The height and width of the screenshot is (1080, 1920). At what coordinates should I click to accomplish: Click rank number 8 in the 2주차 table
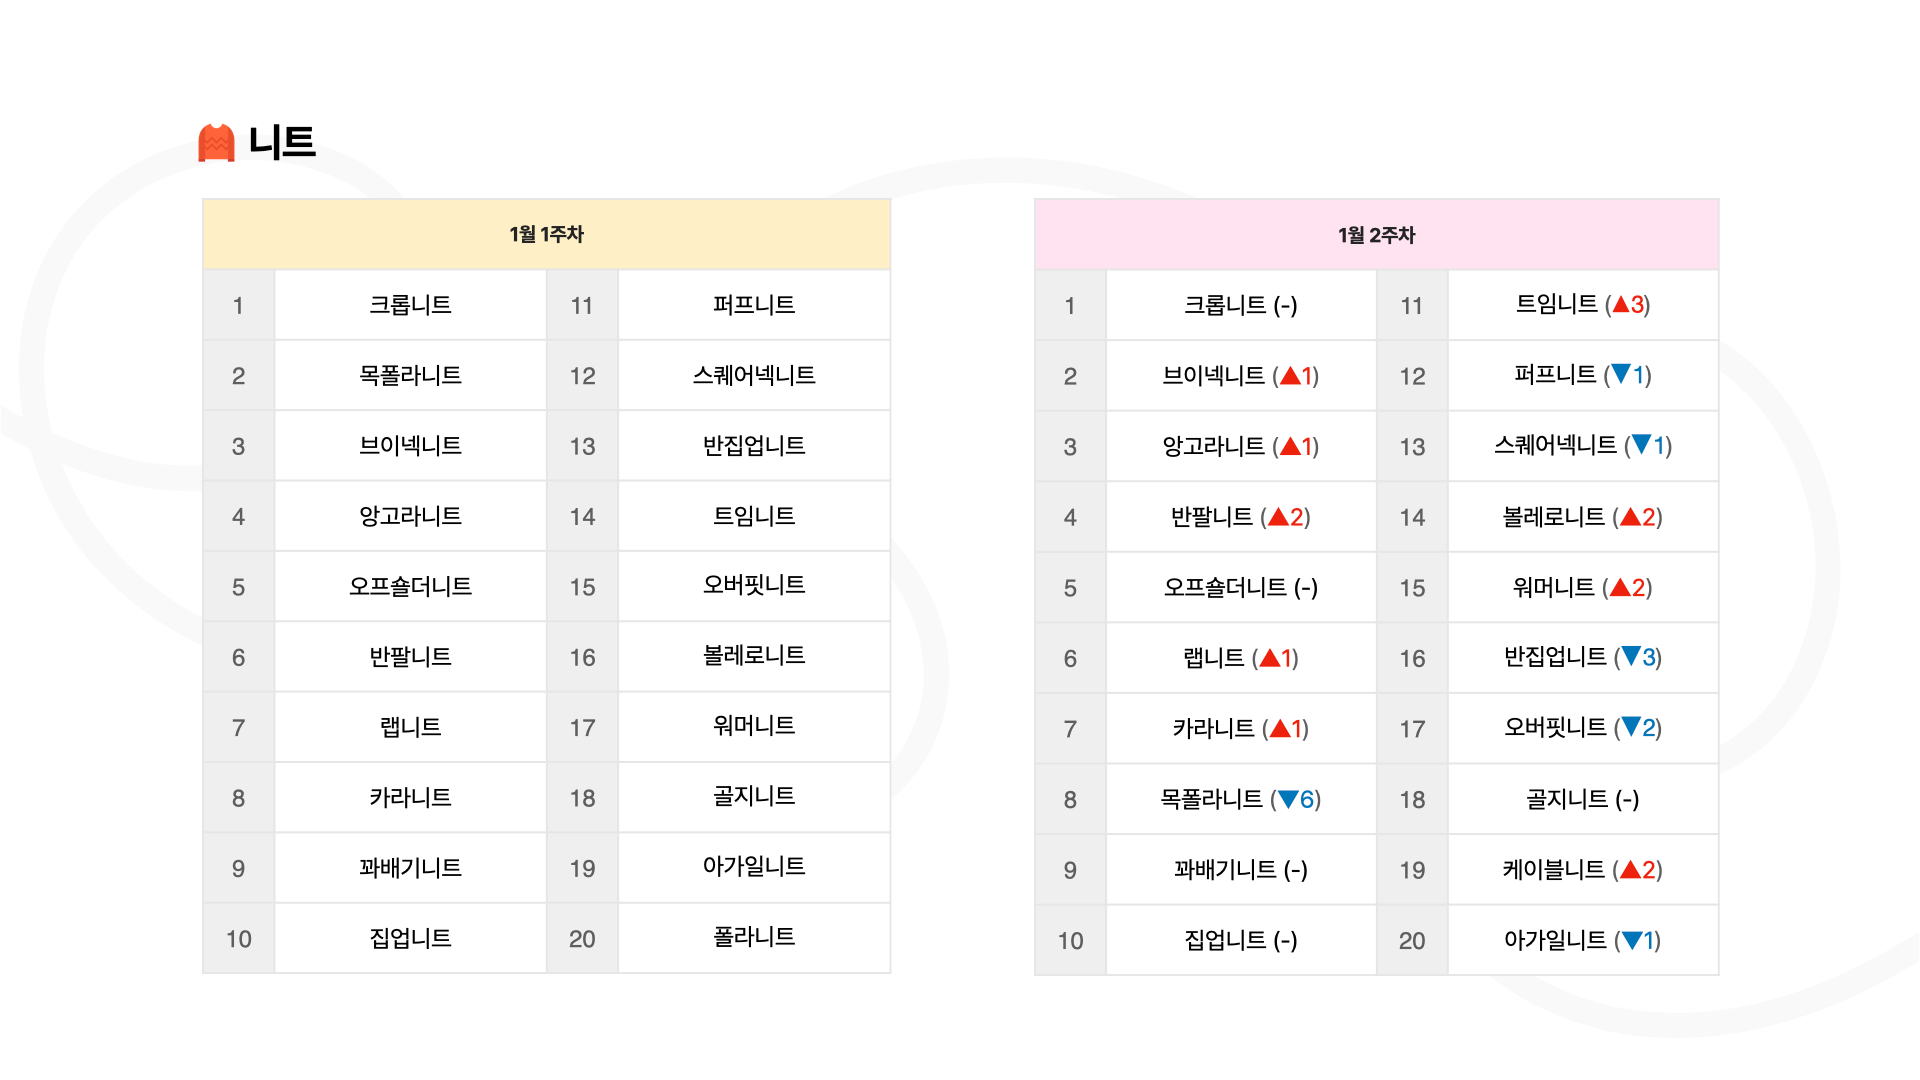1070,800
